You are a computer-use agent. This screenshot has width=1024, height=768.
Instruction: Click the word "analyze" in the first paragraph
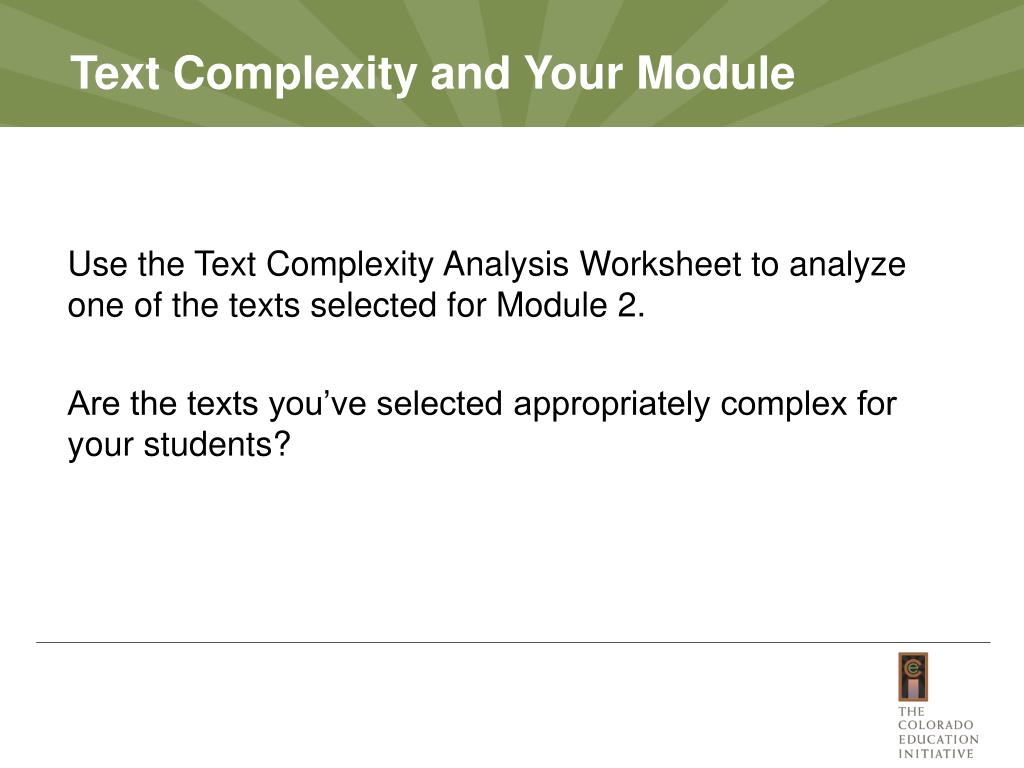(847, 266)
